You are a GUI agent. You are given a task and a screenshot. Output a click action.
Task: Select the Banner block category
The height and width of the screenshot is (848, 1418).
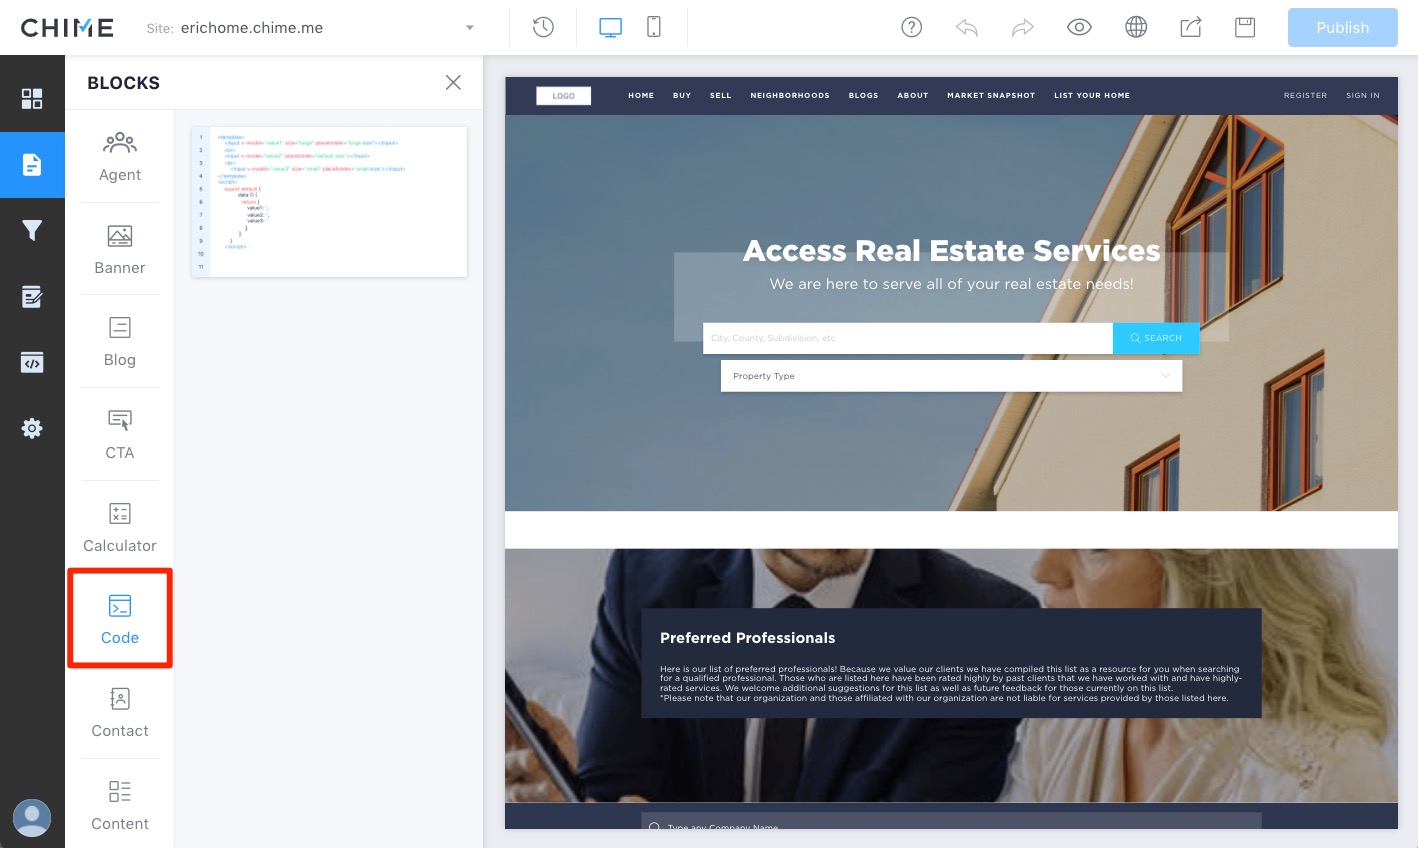click(x=120, y=250)
